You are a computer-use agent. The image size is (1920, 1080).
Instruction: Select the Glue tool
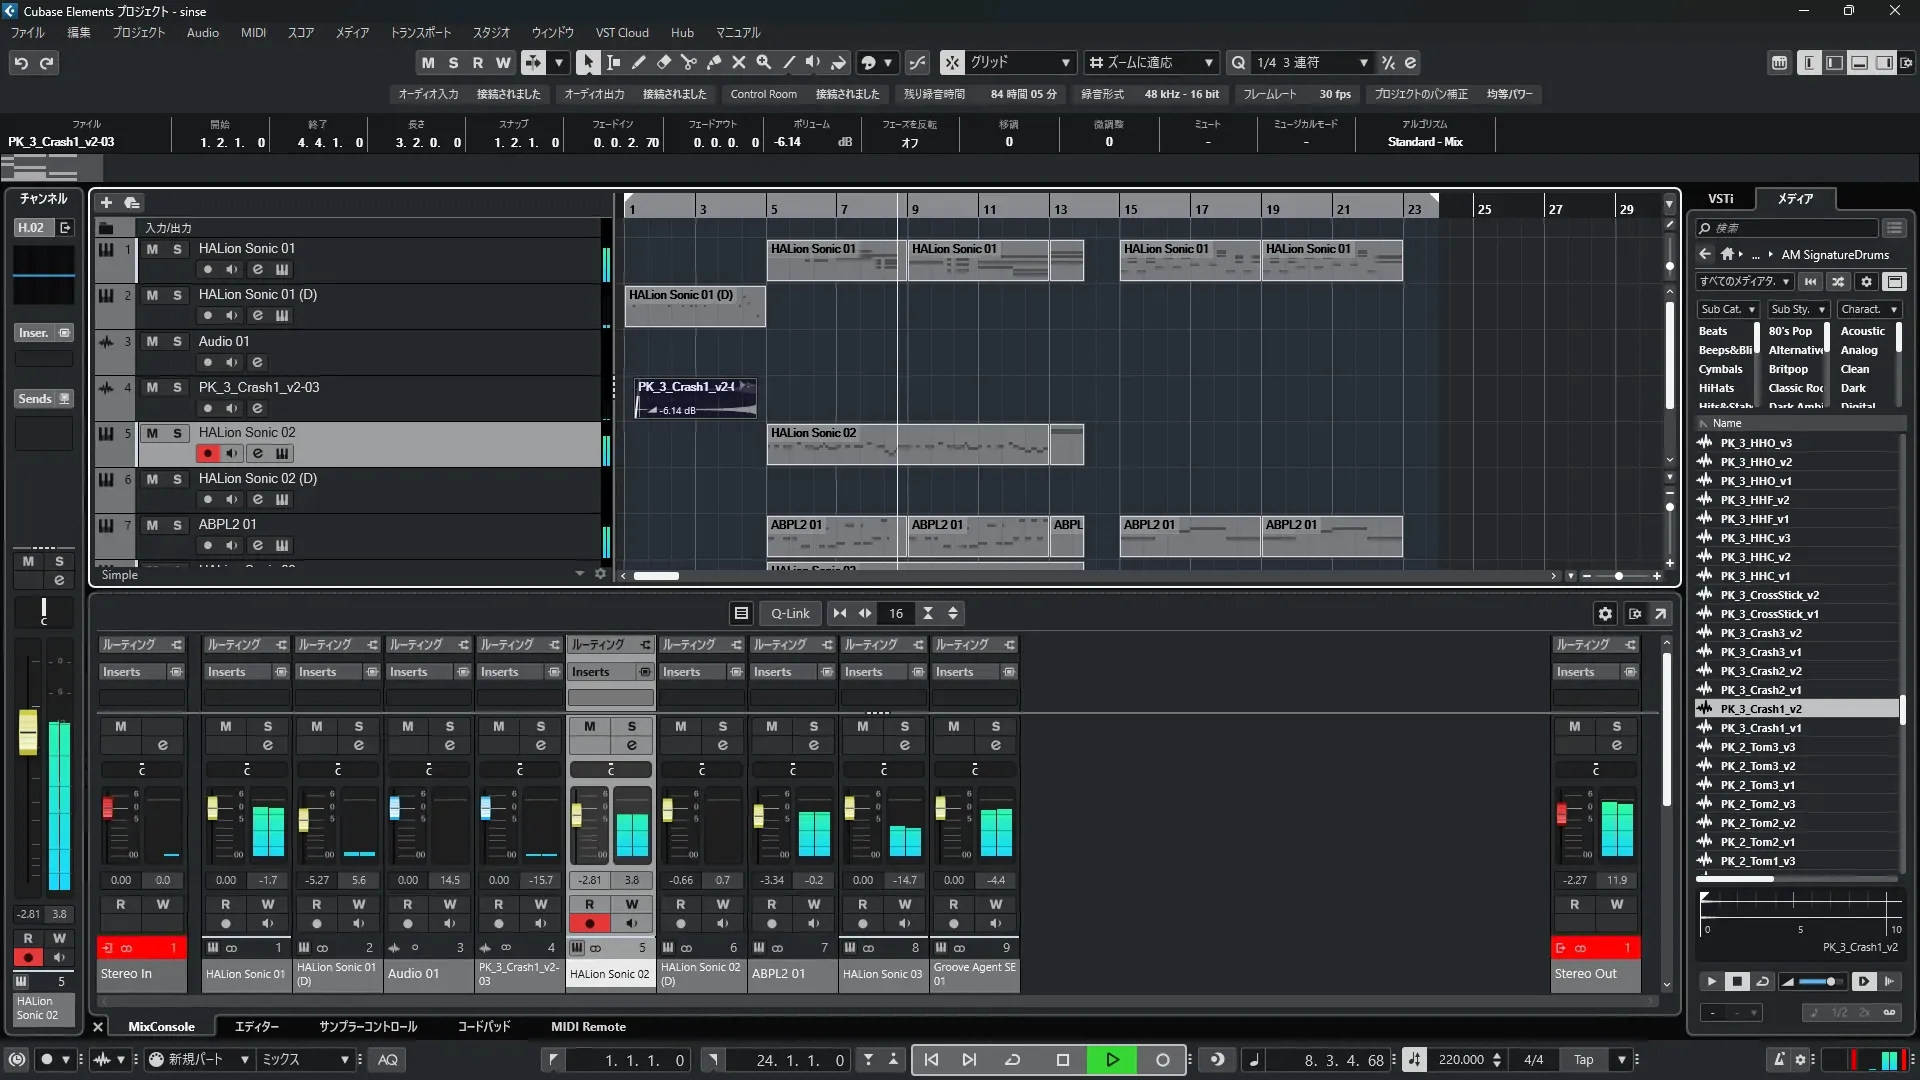coord(714,63)
